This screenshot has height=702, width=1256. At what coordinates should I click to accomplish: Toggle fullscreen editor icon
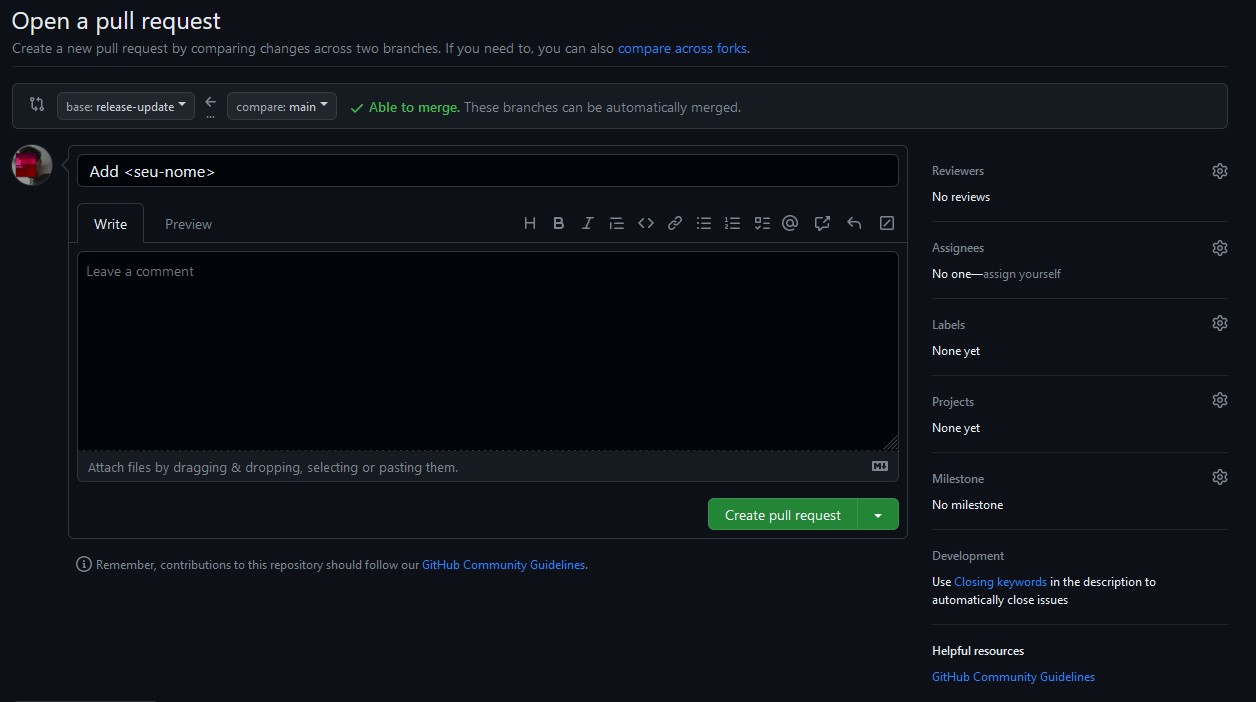click(887, 223)
